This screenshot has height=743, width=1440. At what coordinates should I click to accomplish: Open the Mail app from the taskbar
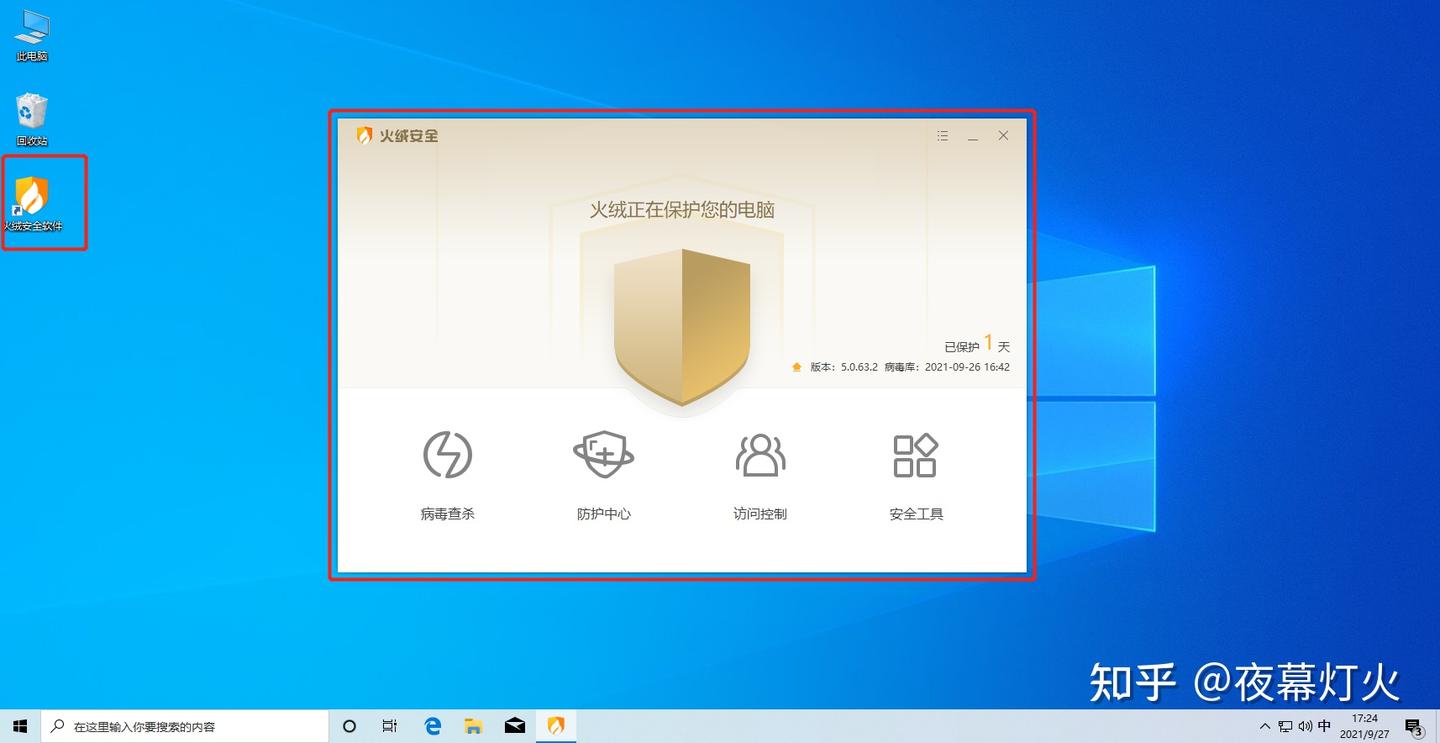[x=514, y=726]
